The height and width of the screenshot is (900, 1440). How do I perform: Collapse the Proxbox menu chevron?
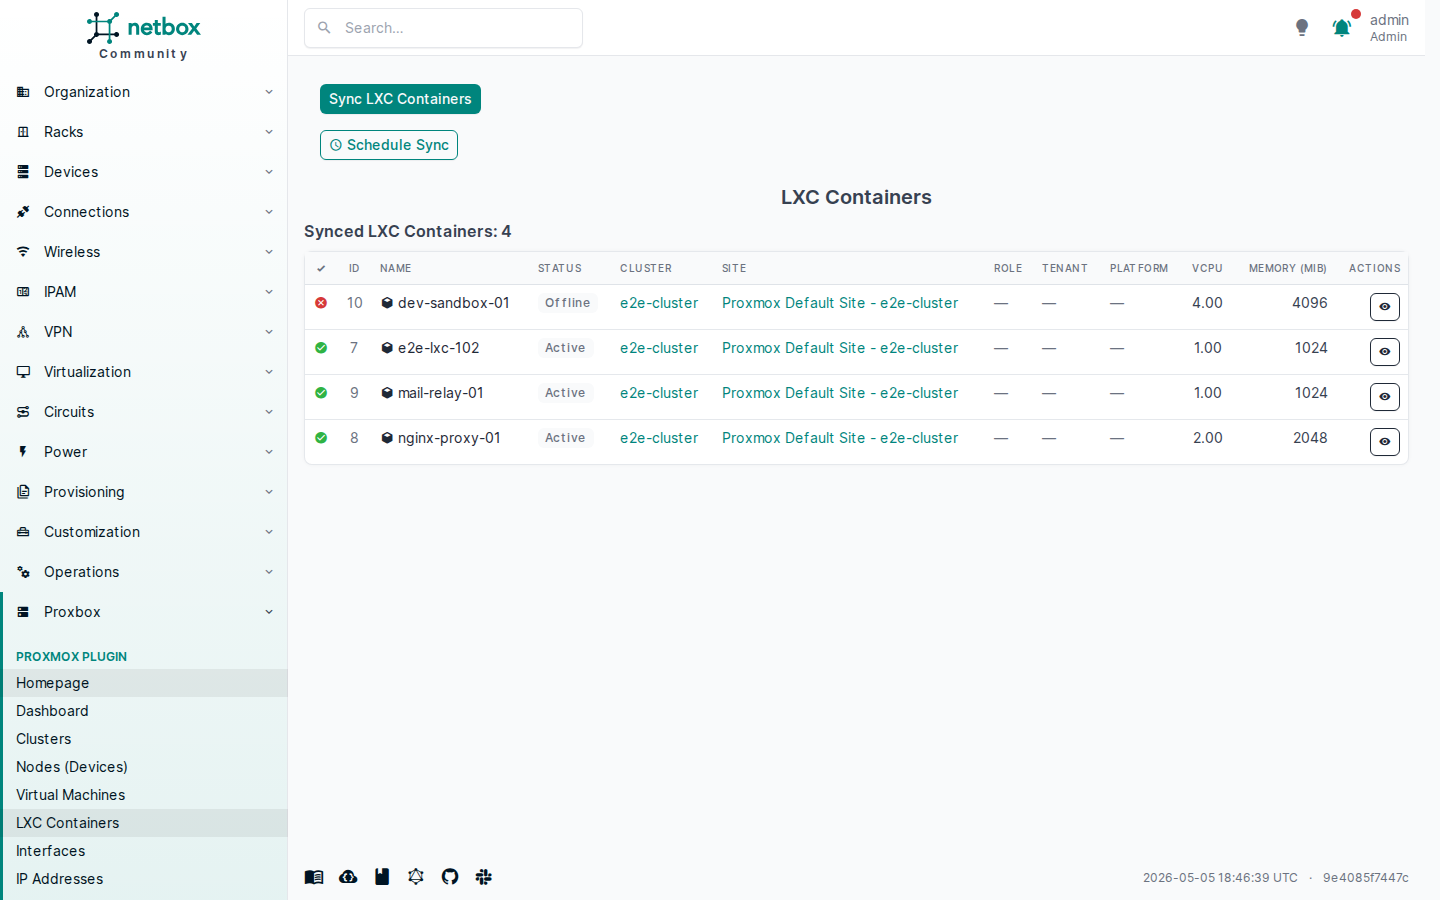[x=269, y=612]
